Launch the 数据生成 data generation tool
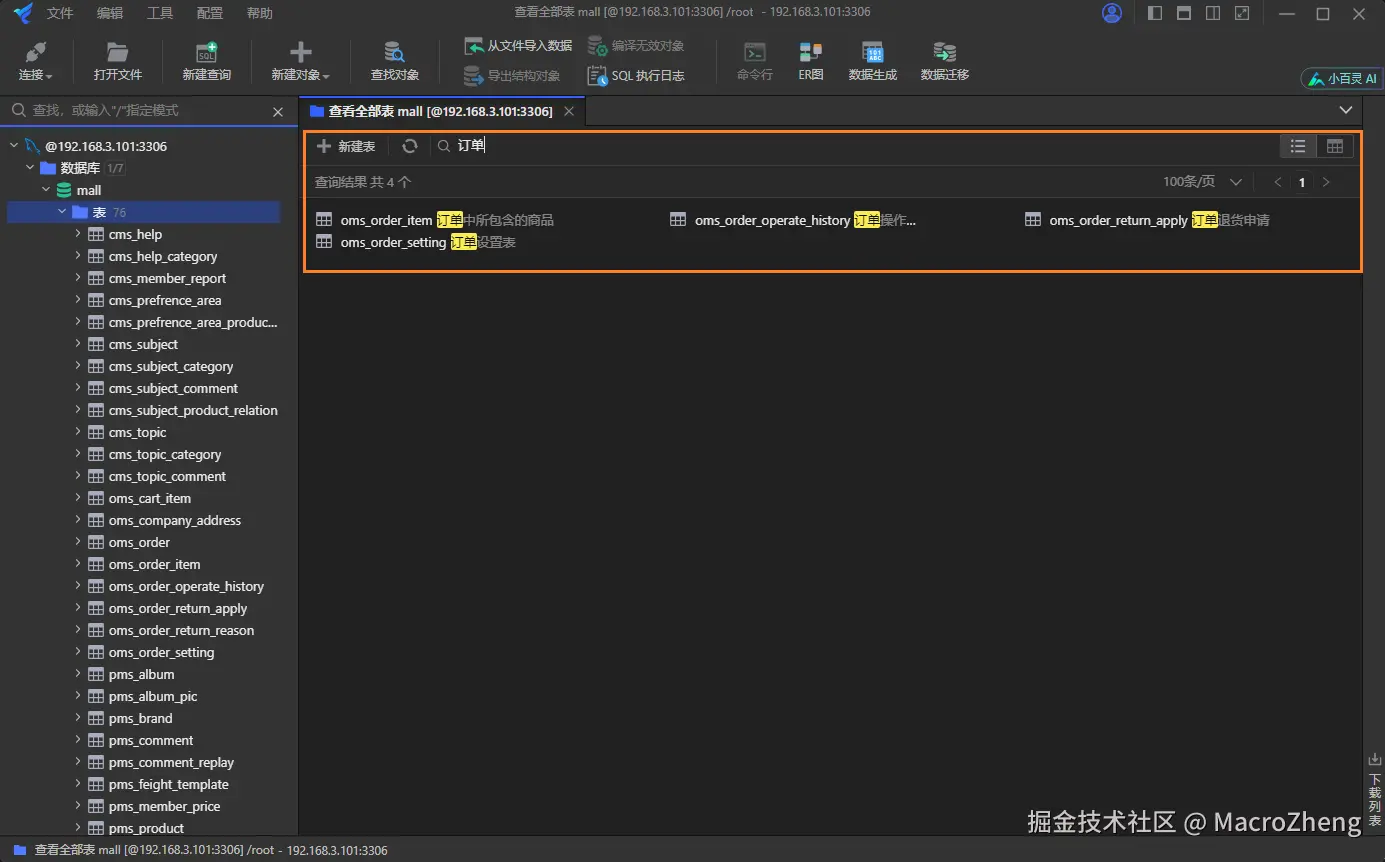Viewport: 1385px width, 862px height. [873, 61]
